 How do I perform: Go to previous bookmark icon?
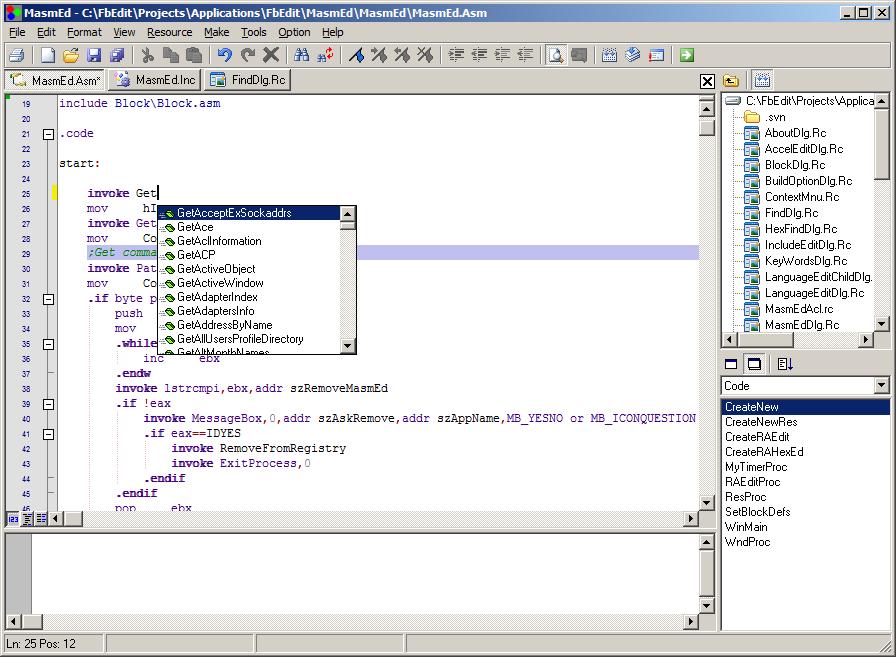pos(402,55)
